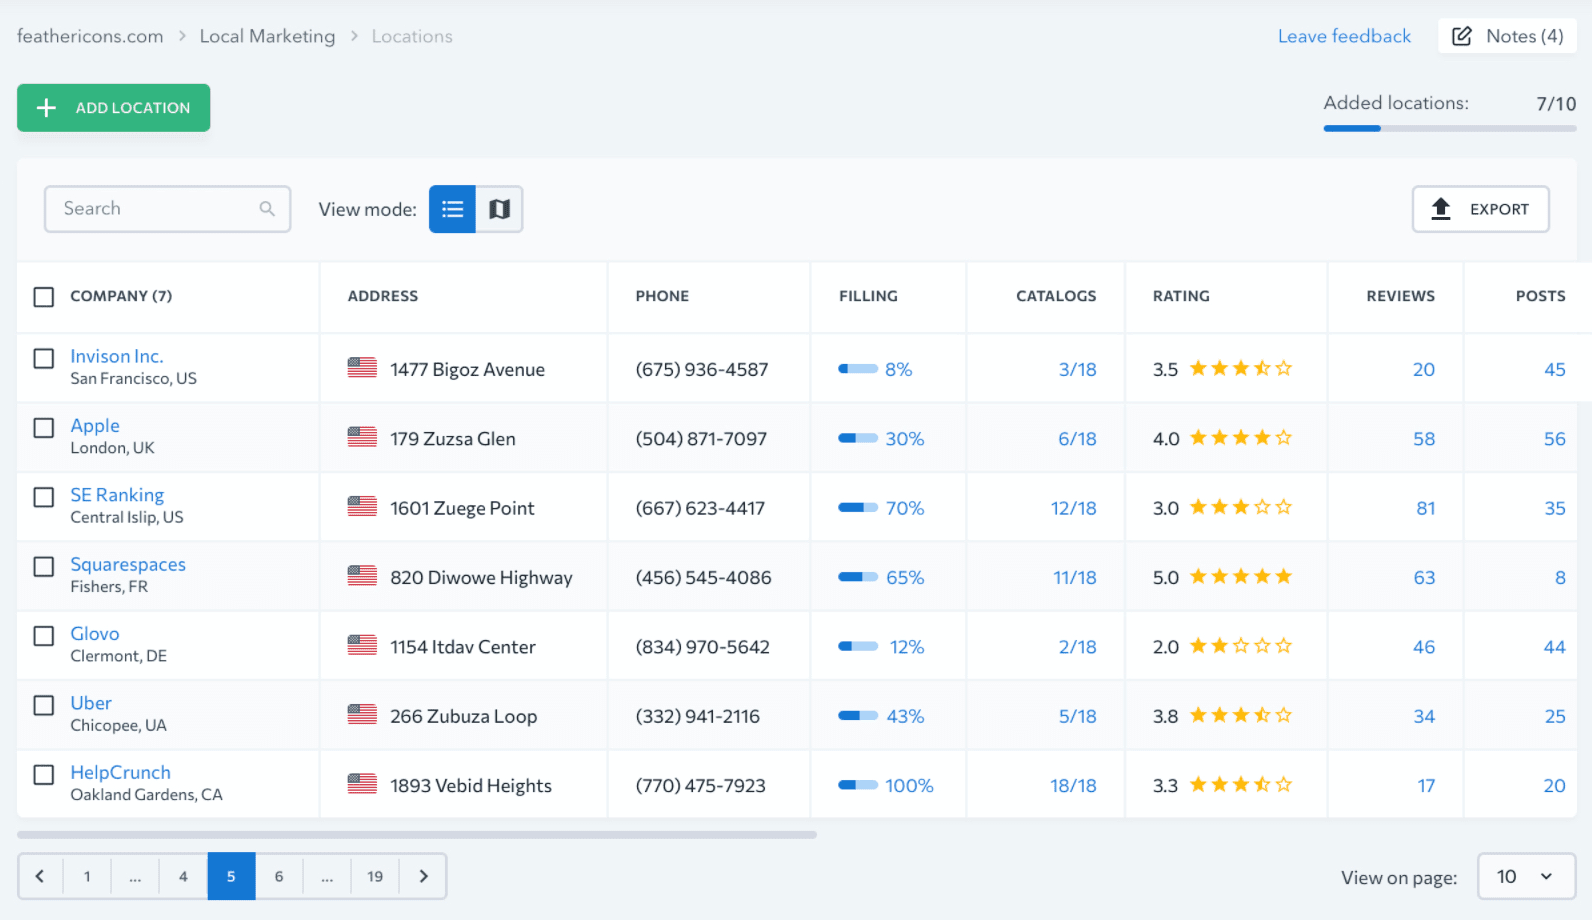Click the plus icon on Add Location
This screenshot has width=1592, height=920.
46,108
